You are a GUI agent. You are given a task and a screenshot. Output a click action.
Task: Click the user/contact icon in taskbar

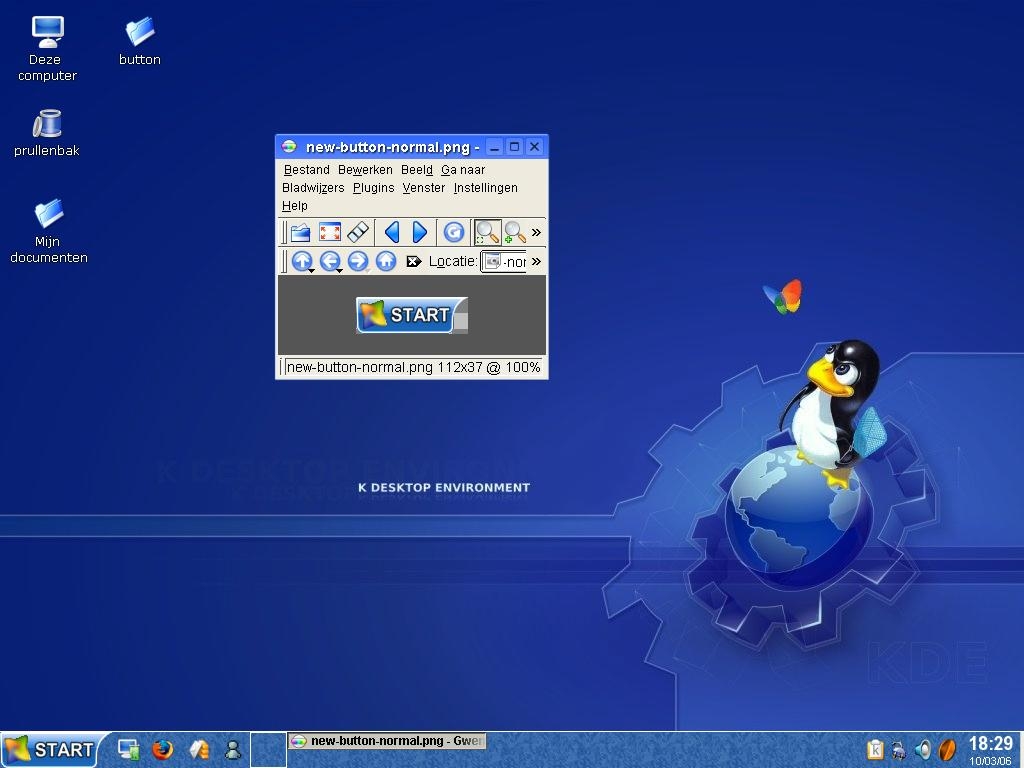pyautogui.click(x=232, y=749)
